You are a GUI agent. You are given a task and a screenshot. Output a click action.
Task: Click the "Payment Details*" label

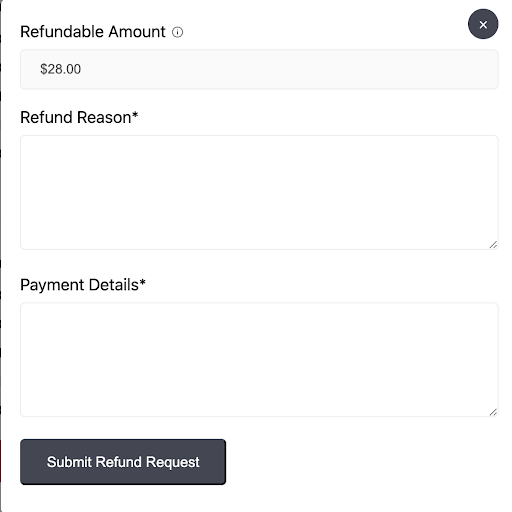[x=83, y=285]
